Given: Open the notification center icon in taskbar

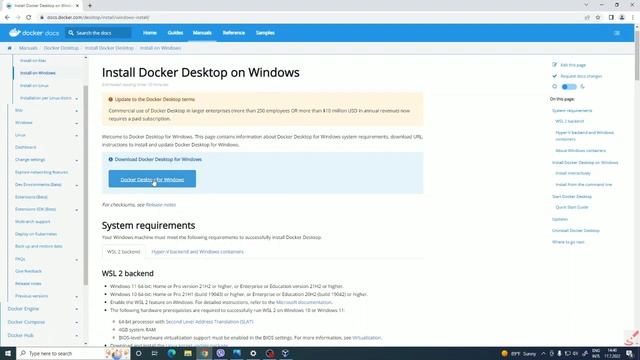Looking at the screenshot, I should pos(629,353).
